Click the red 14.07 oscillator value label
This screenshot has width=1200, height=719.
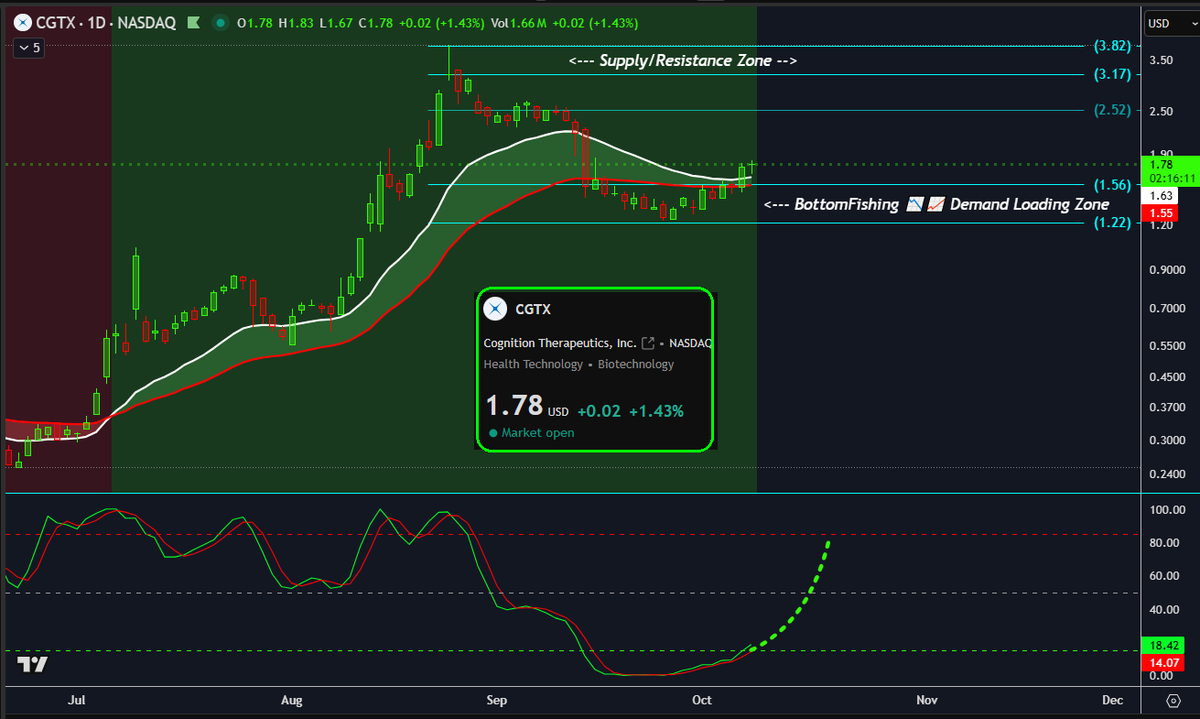[1164, 662]
